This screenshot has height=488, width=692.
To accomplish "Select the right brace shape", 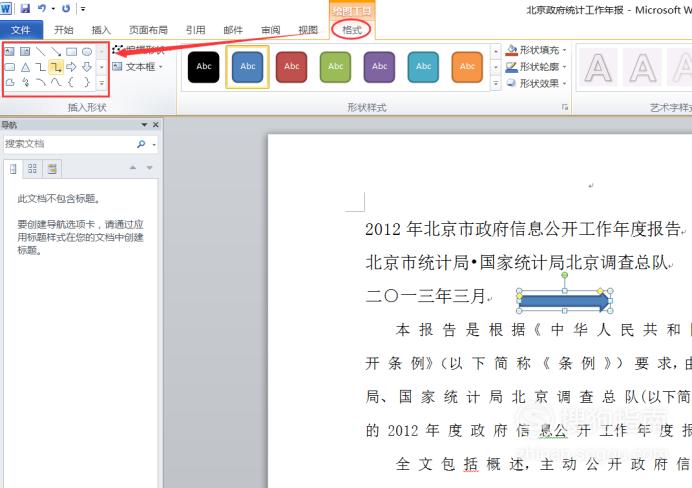I will point(87,82).
